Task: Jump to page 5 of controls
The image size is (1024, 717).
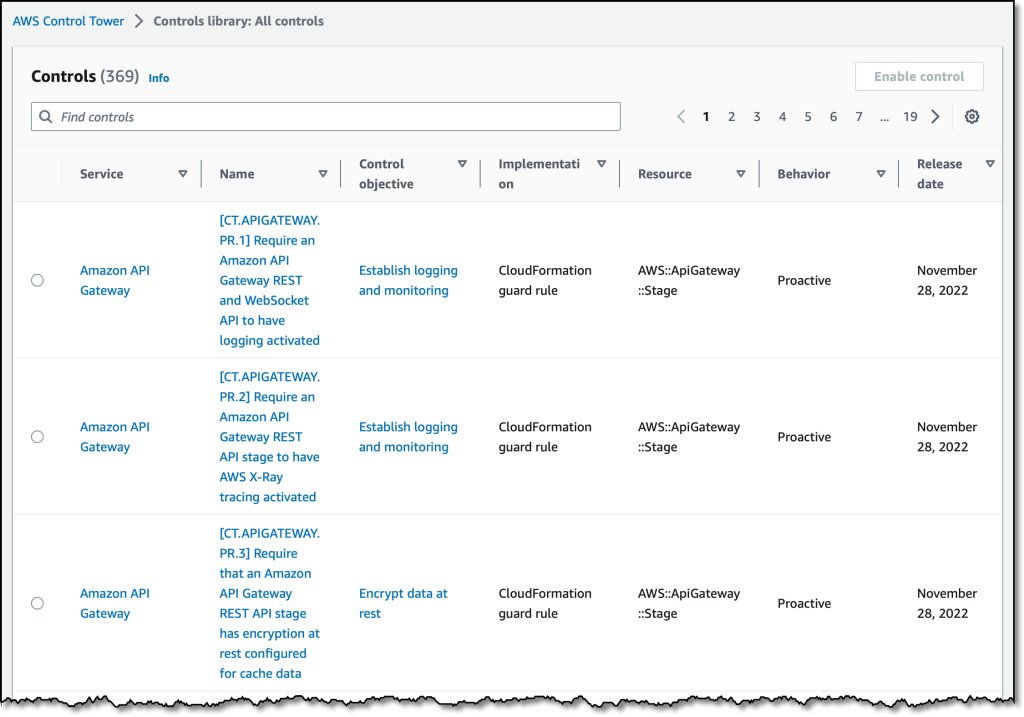Action: coord(808,117)
